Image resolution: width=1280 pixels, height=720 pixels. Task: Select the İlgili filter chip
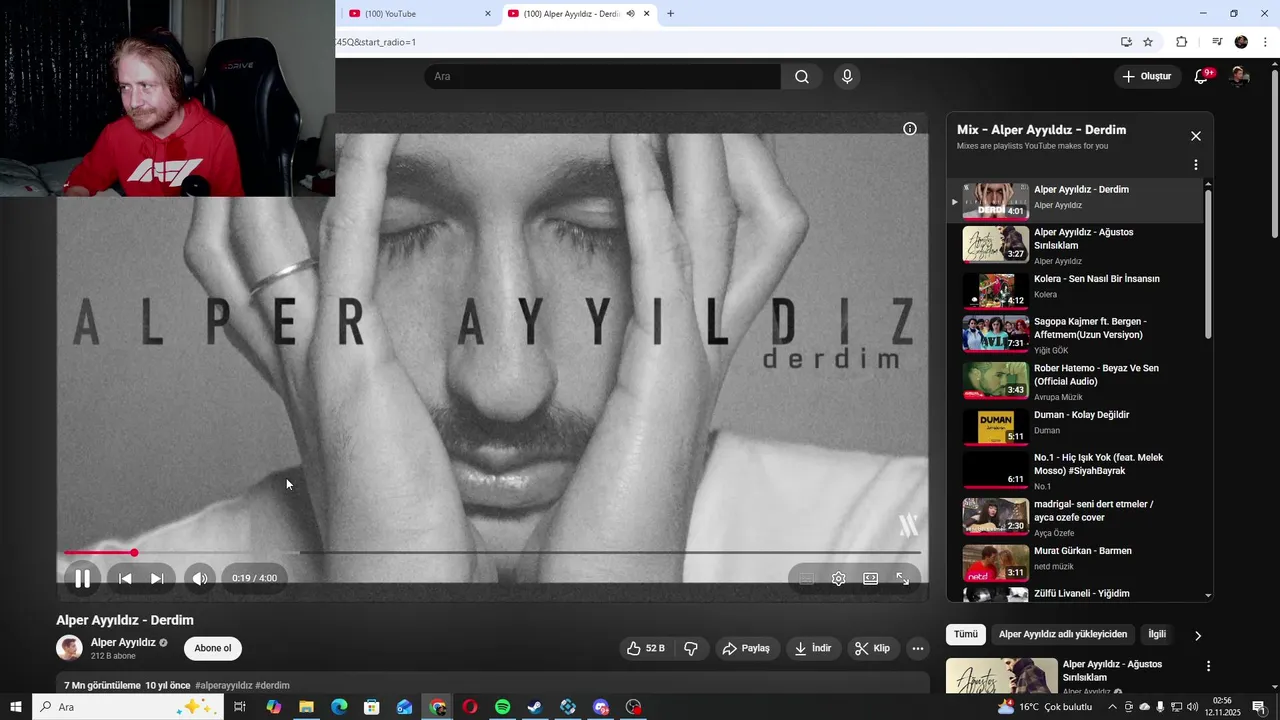(1157, 634)
